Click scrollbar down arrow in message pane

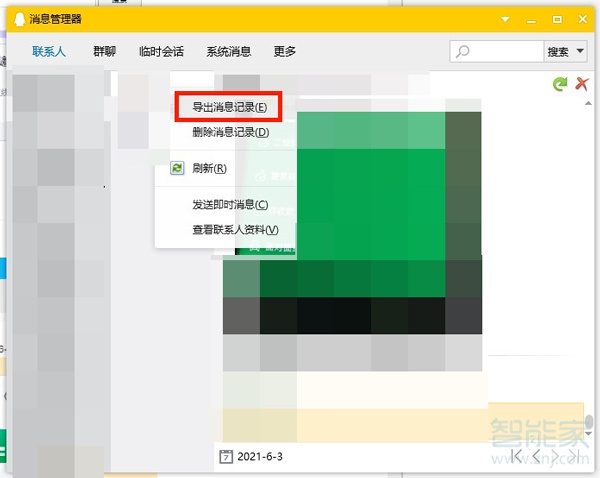588,434
